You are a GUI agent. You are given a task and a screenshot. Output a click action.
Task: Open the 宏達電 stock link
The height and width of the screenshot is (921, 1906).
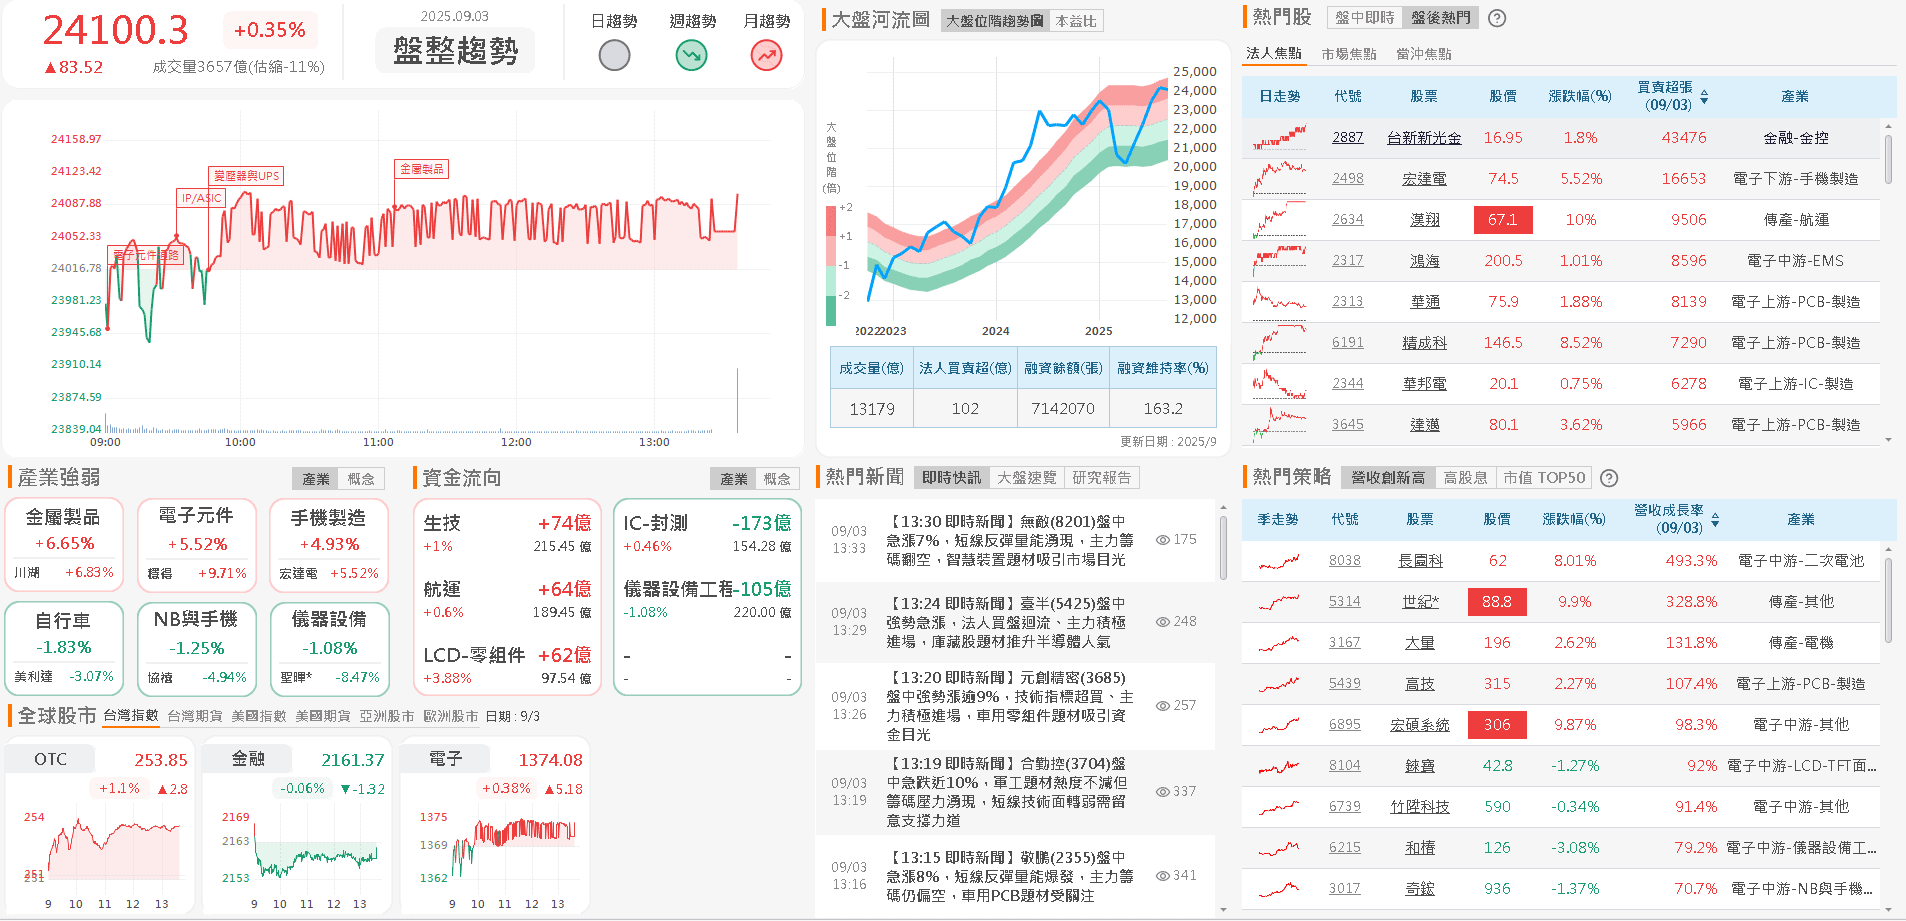1424,179
